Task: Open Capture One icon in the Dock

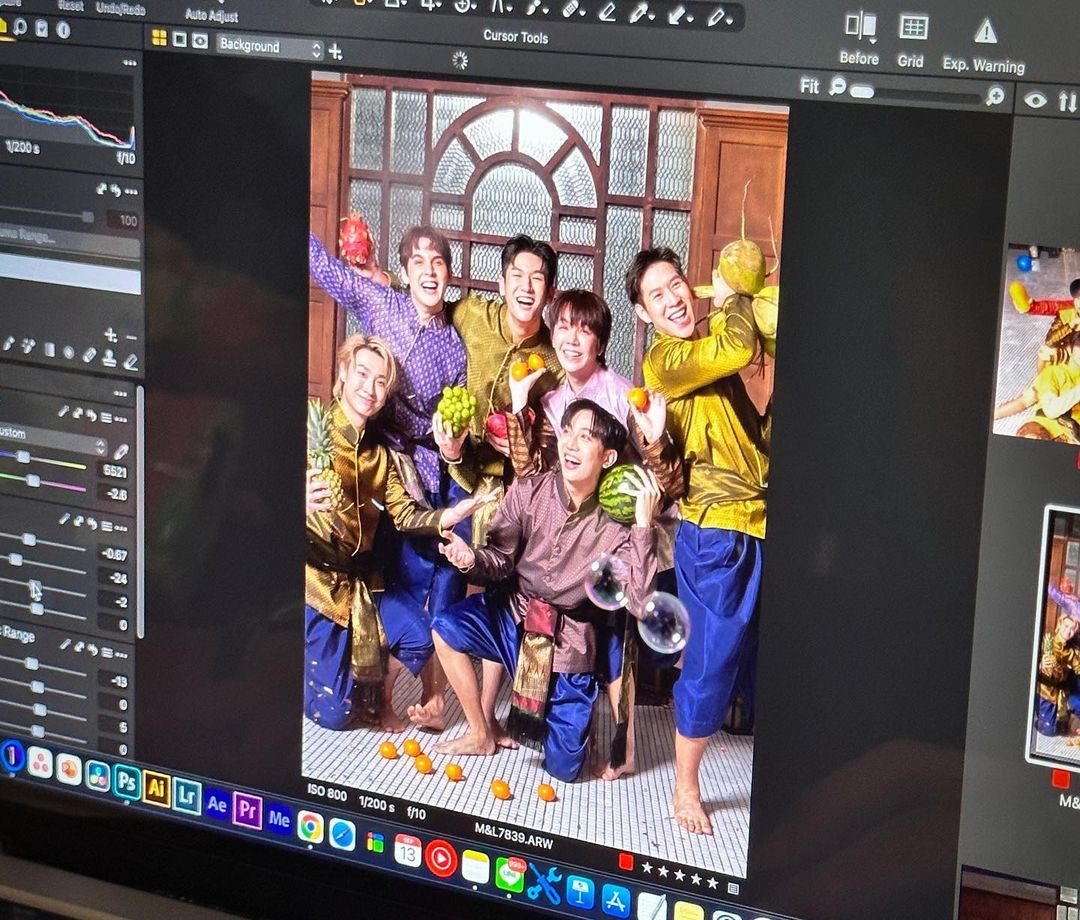Action: pos(12,758)
